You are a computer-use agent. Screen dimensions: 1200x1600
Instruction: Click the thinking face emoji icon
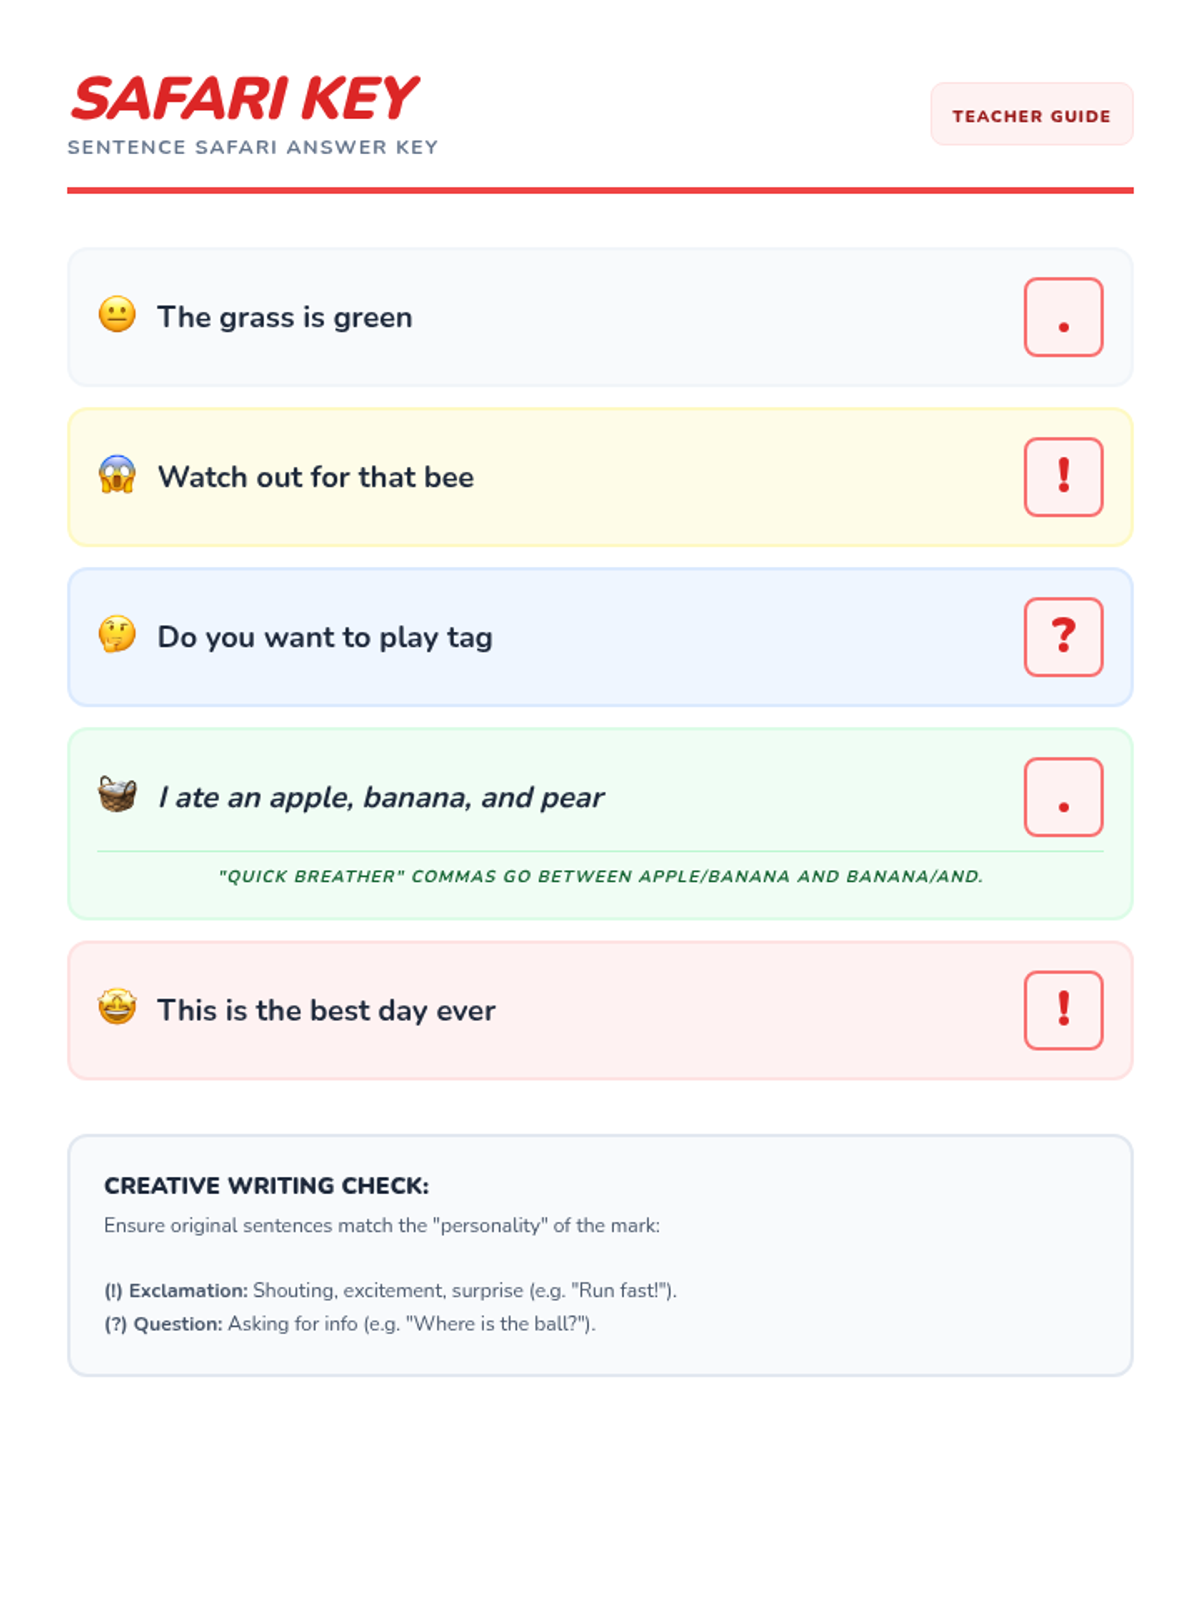click(117, 635)
